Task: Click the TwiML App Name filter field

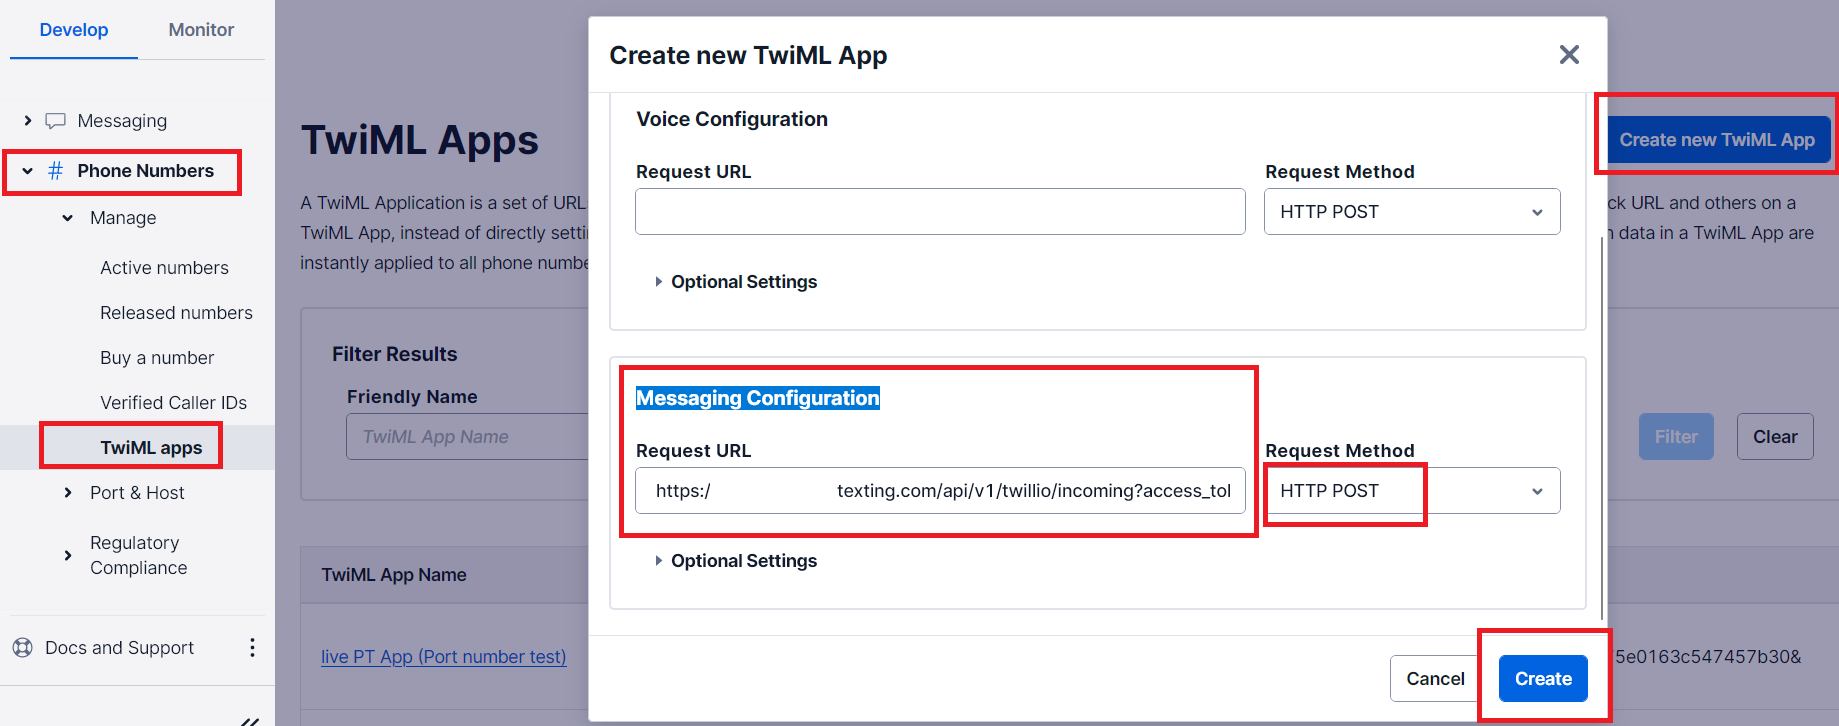Action: click(467, 437)
